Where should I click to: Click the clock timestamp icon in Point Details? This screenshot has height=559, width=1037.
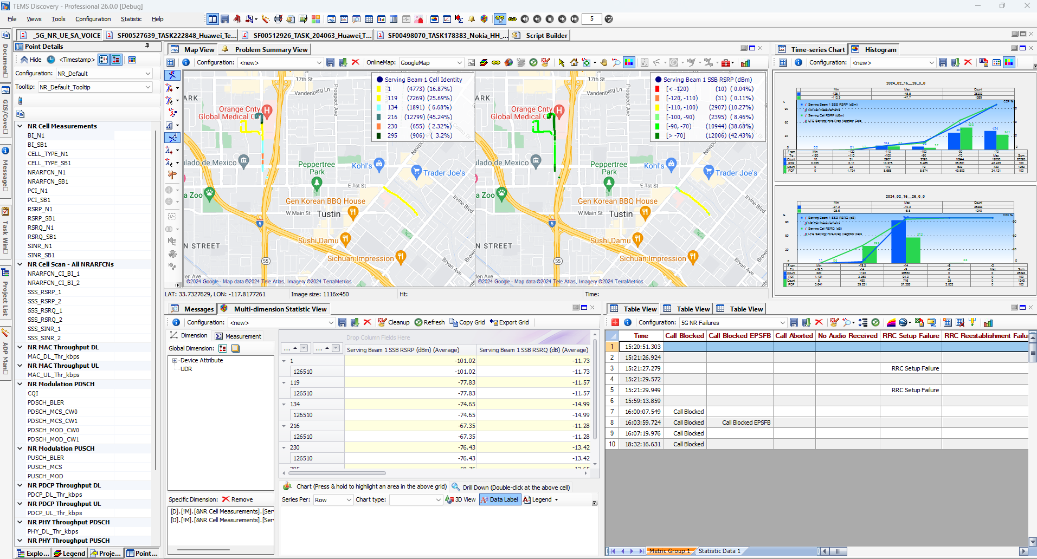[51, 60]
